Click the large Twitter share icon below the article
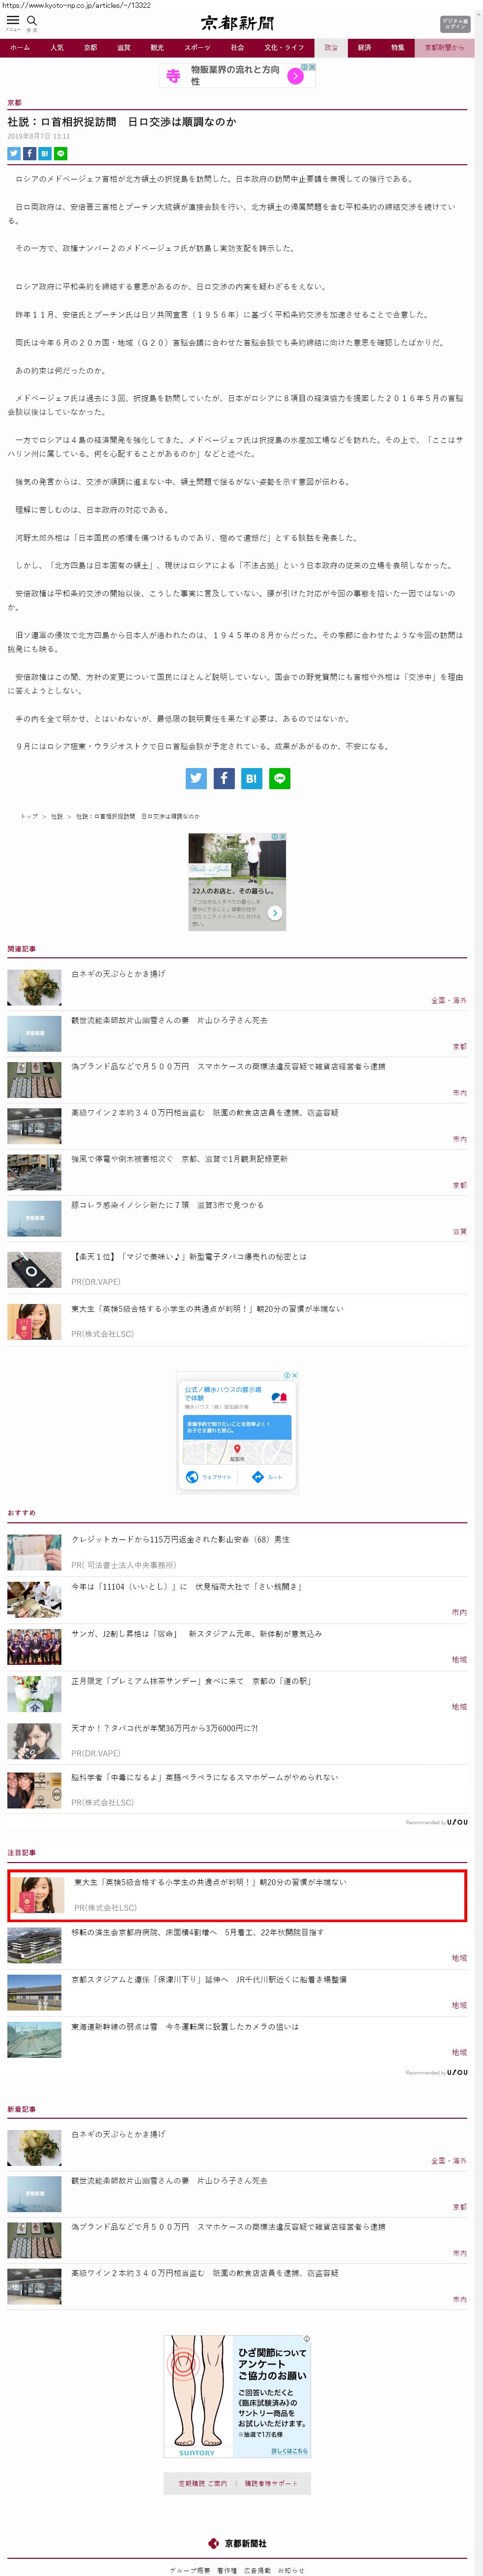This screenshot has width=483, height=2576. click(x=196, y=778)
